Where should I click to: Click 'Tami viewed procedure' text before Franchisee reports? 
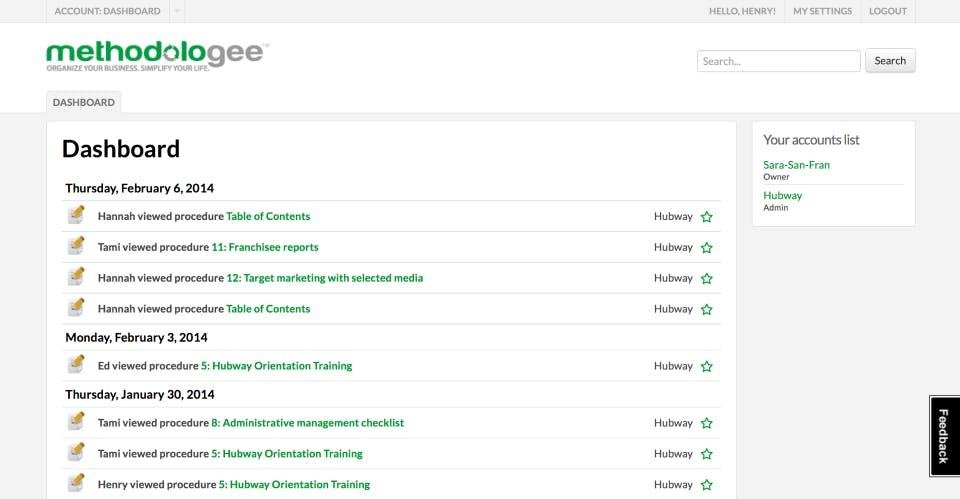(153, 247)
